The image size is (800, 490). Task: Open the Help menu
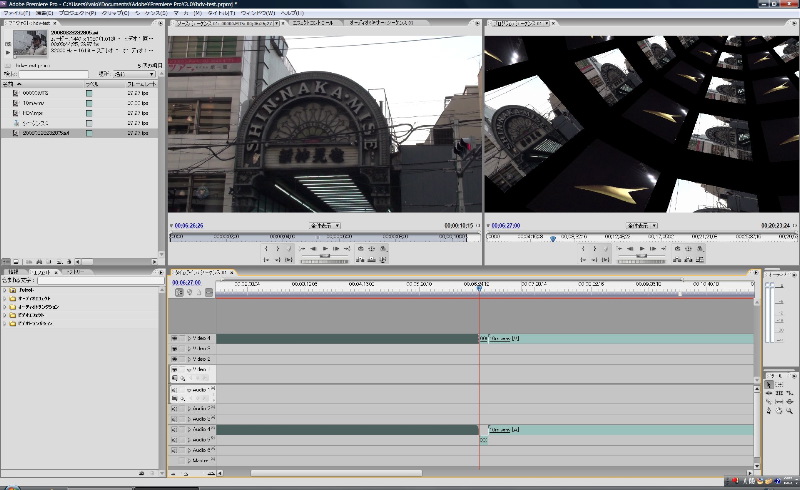point(291,13)
